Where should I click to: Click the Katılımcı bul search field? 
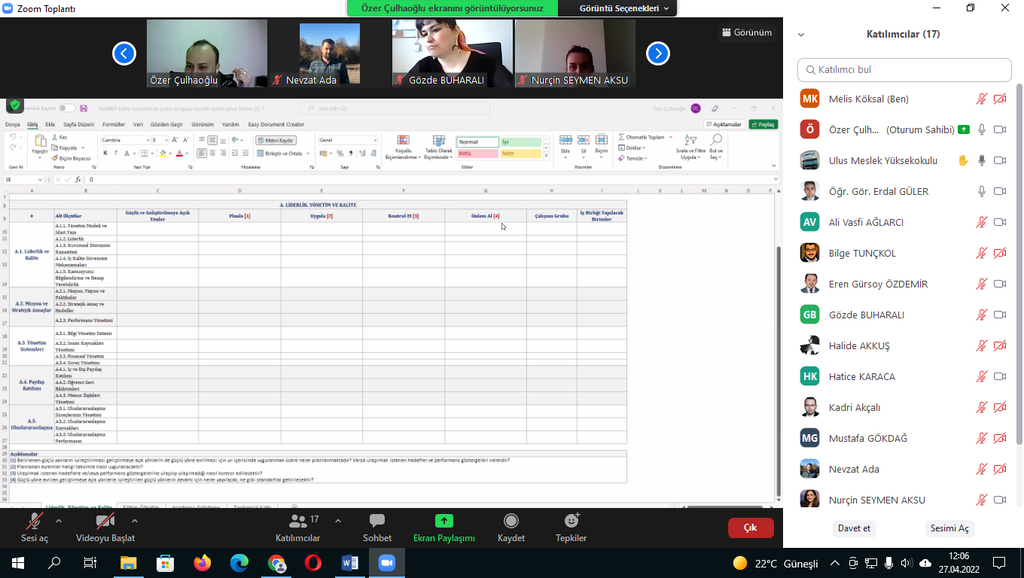(x=904, y=69)
